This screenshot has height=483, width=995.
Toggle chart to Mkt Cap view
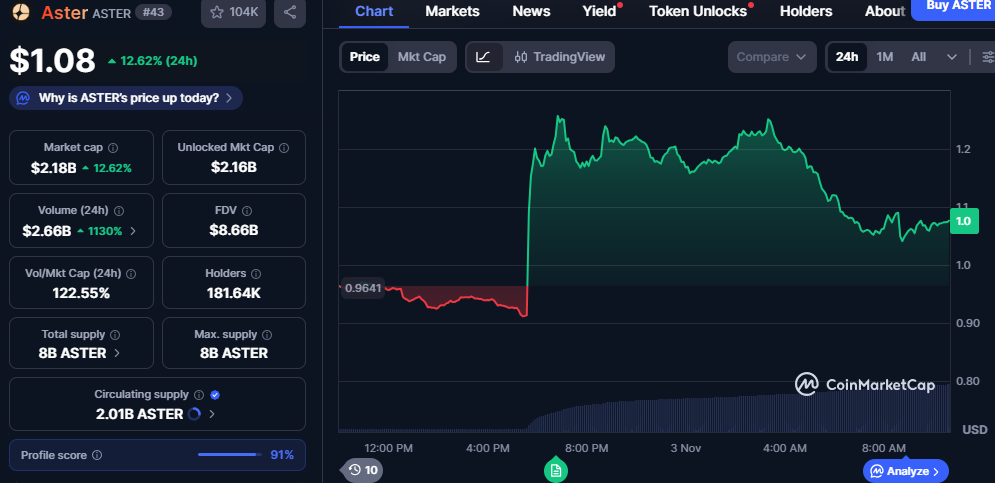click(x=422, y=57)
